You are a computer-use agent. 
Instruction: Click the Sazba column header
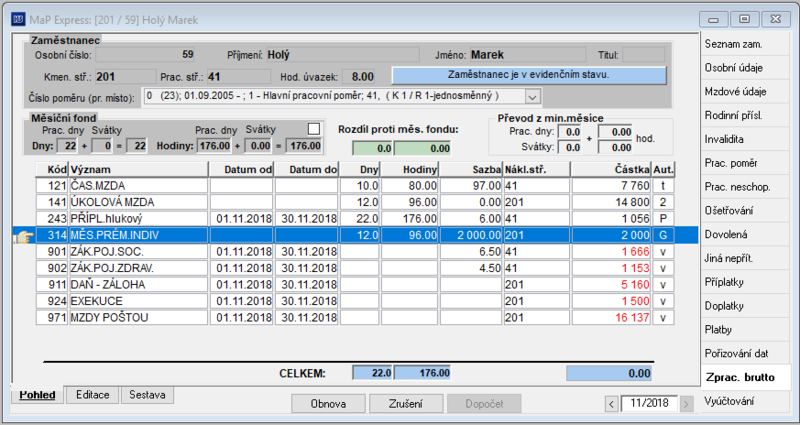(471, 169)
